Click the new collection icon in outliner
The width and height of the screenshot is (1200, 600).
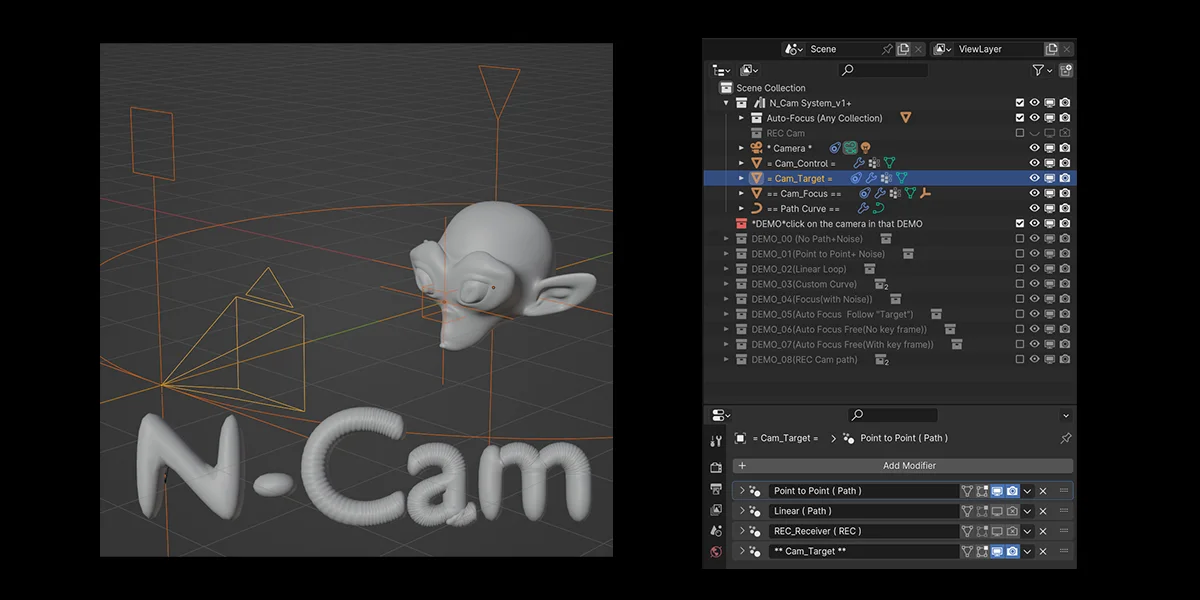[x=1066, y=70]
